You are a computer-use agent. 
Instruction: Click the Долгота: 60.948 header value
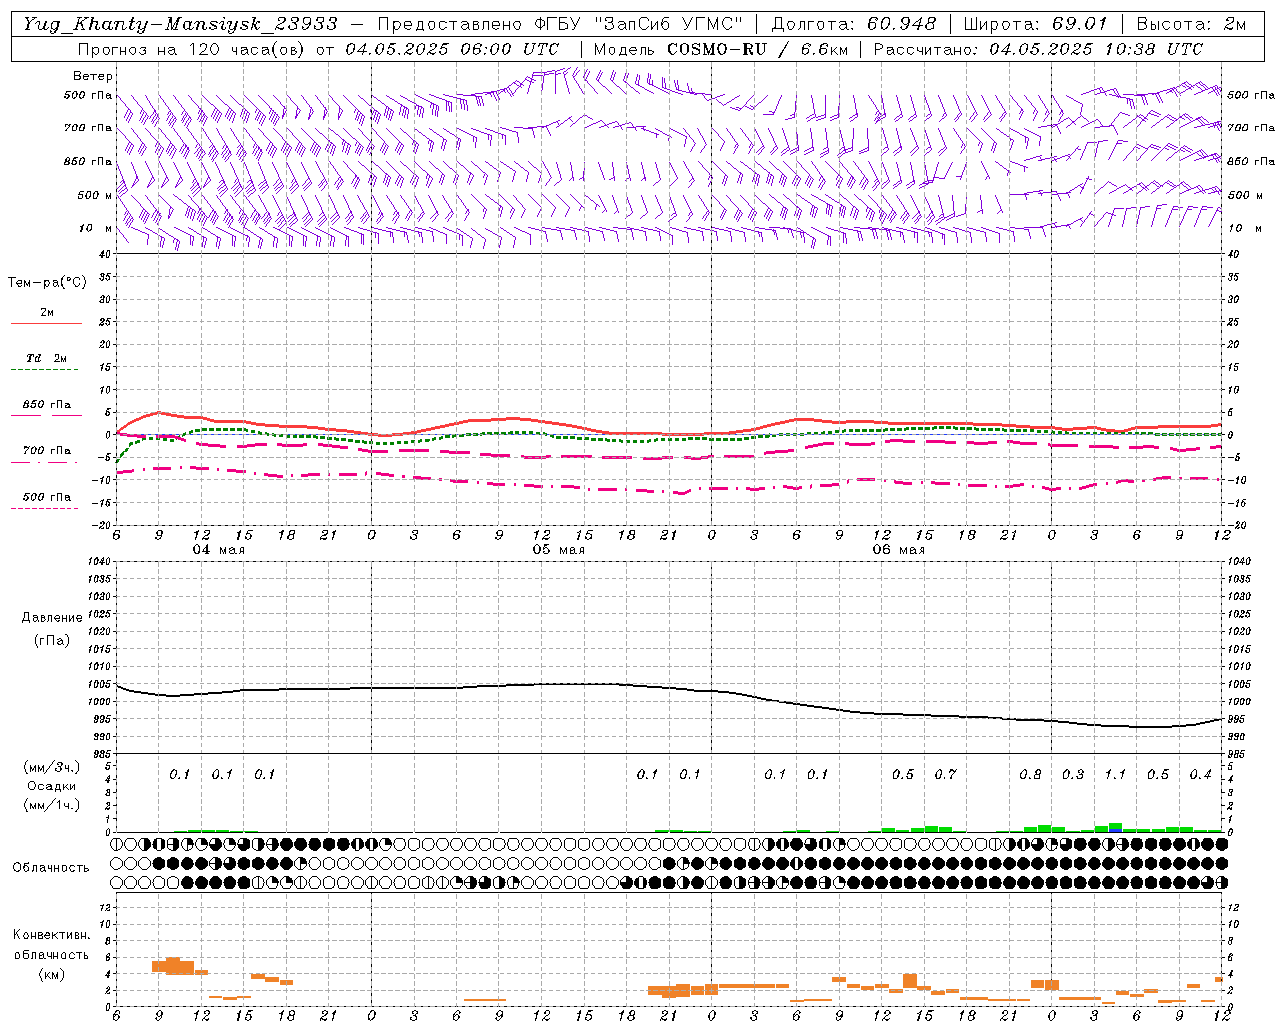[854, 23]
